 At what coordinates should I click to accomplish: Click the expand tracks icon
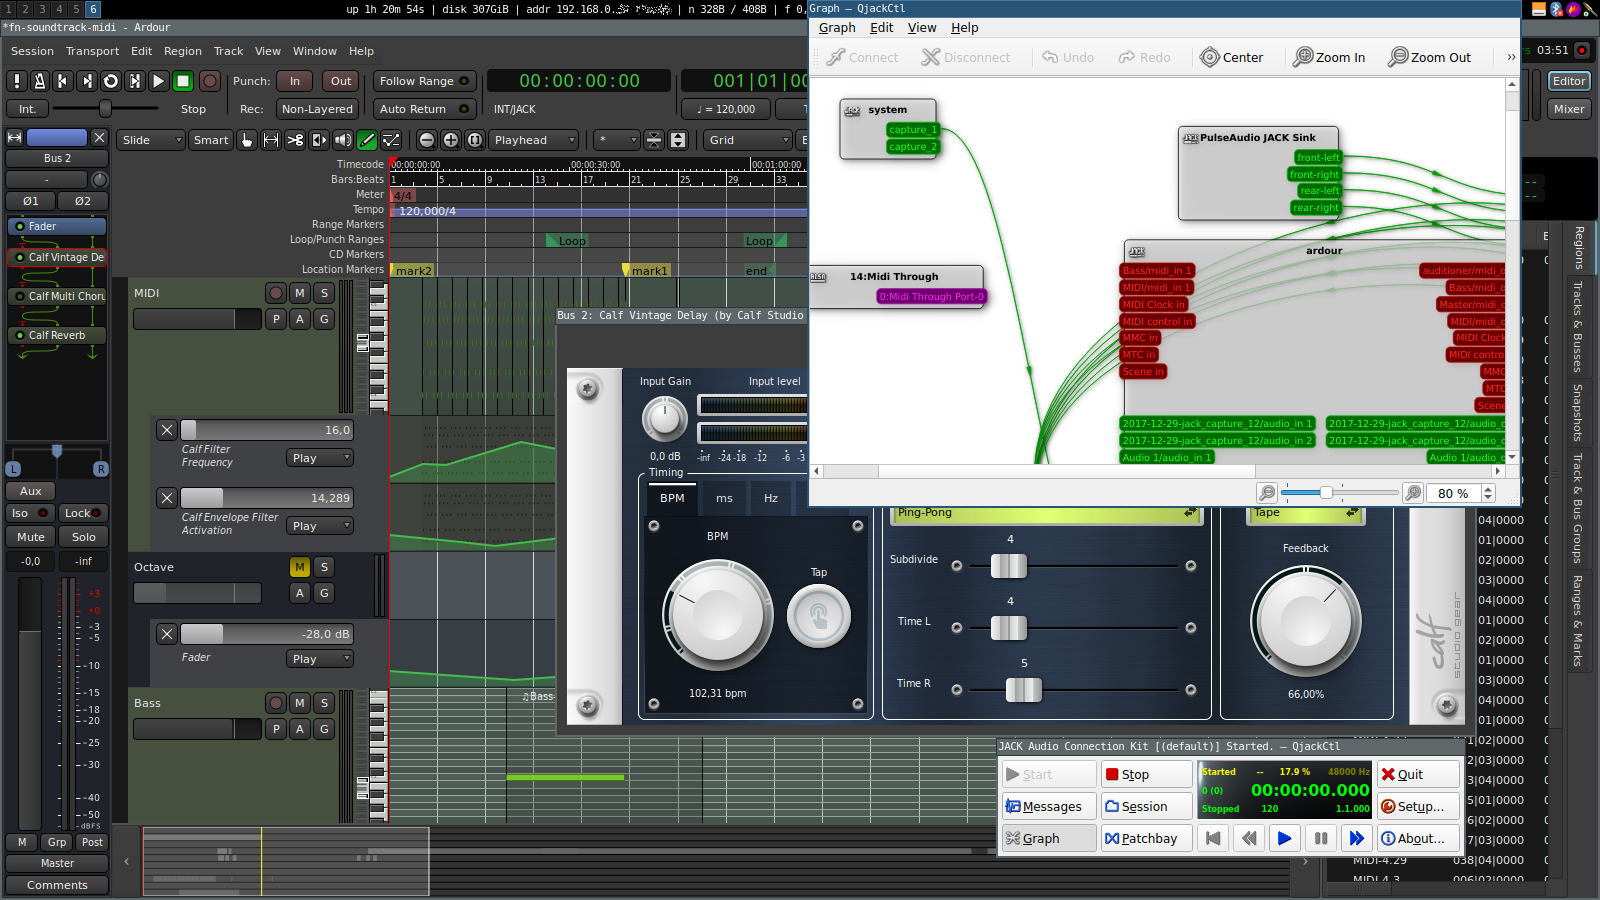point(678,140)
